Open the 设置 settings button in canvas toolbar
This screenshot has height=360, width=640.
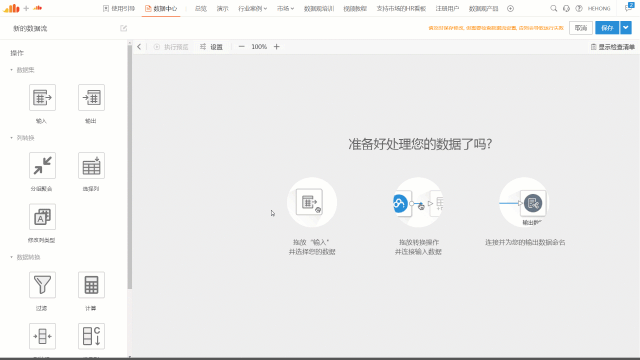(x=211, y=47)
